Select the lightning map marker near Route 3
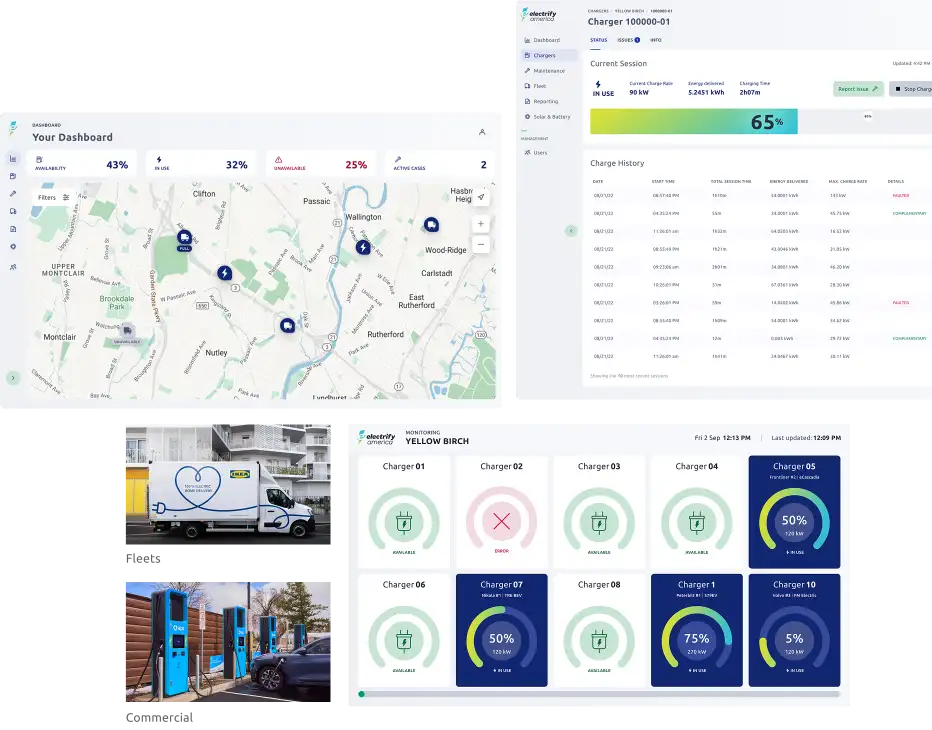Viewport: 932px width, 730px height. point(224,273)
